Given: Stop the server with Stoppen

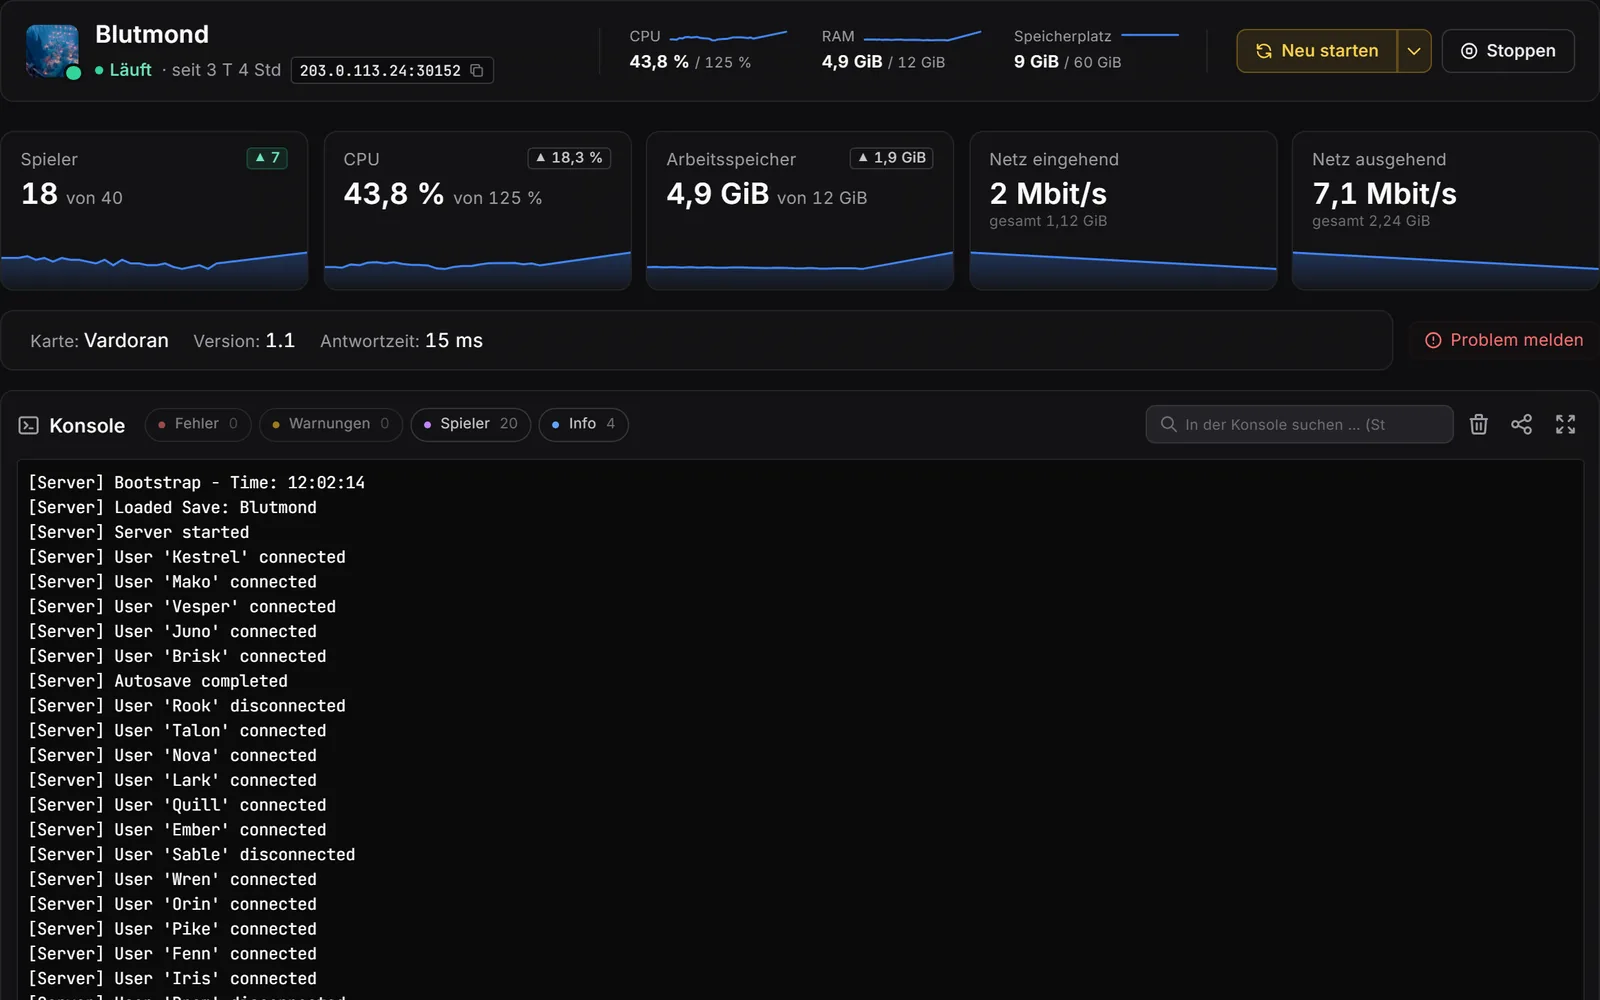Looking at the screenshot, I should (1508, 51).
